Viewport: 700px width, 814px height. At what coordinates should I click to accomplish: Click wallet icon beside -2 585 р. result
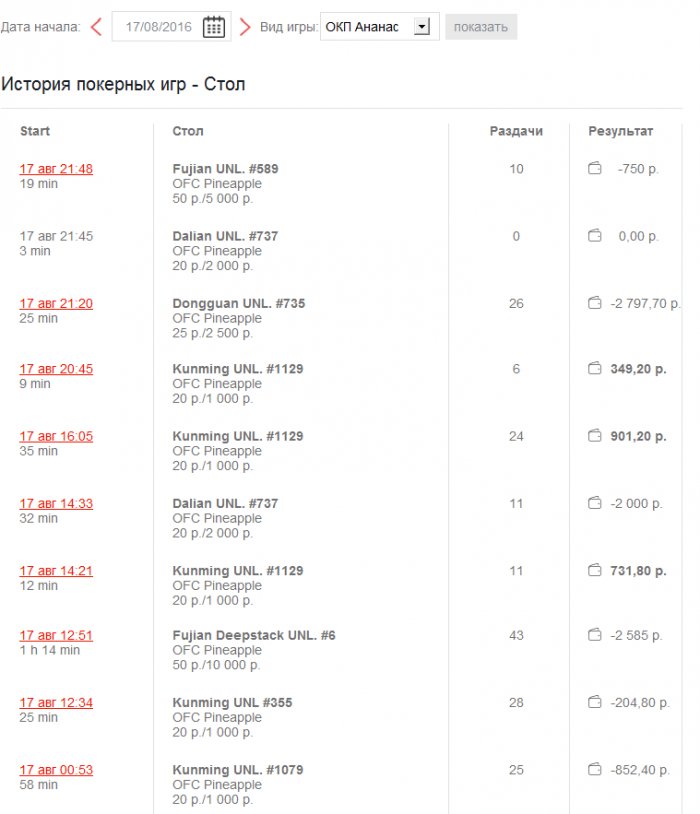click(x=595, y=635)
